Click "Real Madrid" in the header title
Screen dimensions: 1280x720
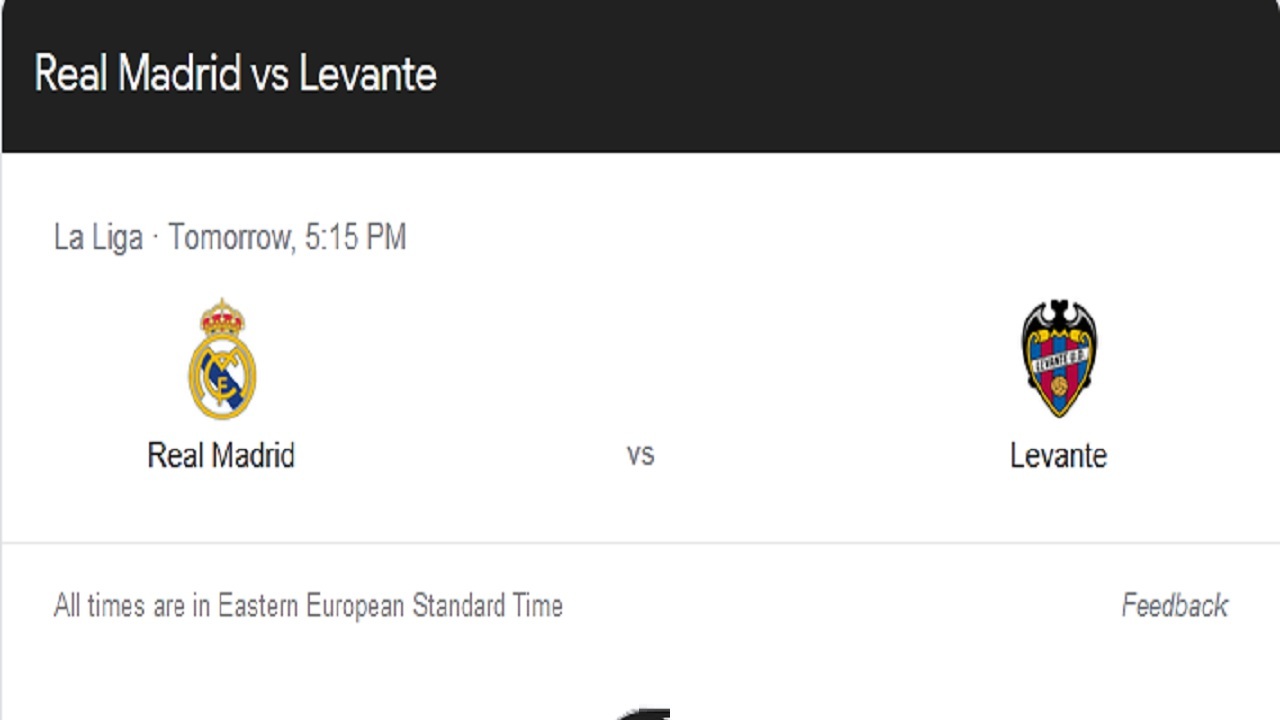pos(138,74)
